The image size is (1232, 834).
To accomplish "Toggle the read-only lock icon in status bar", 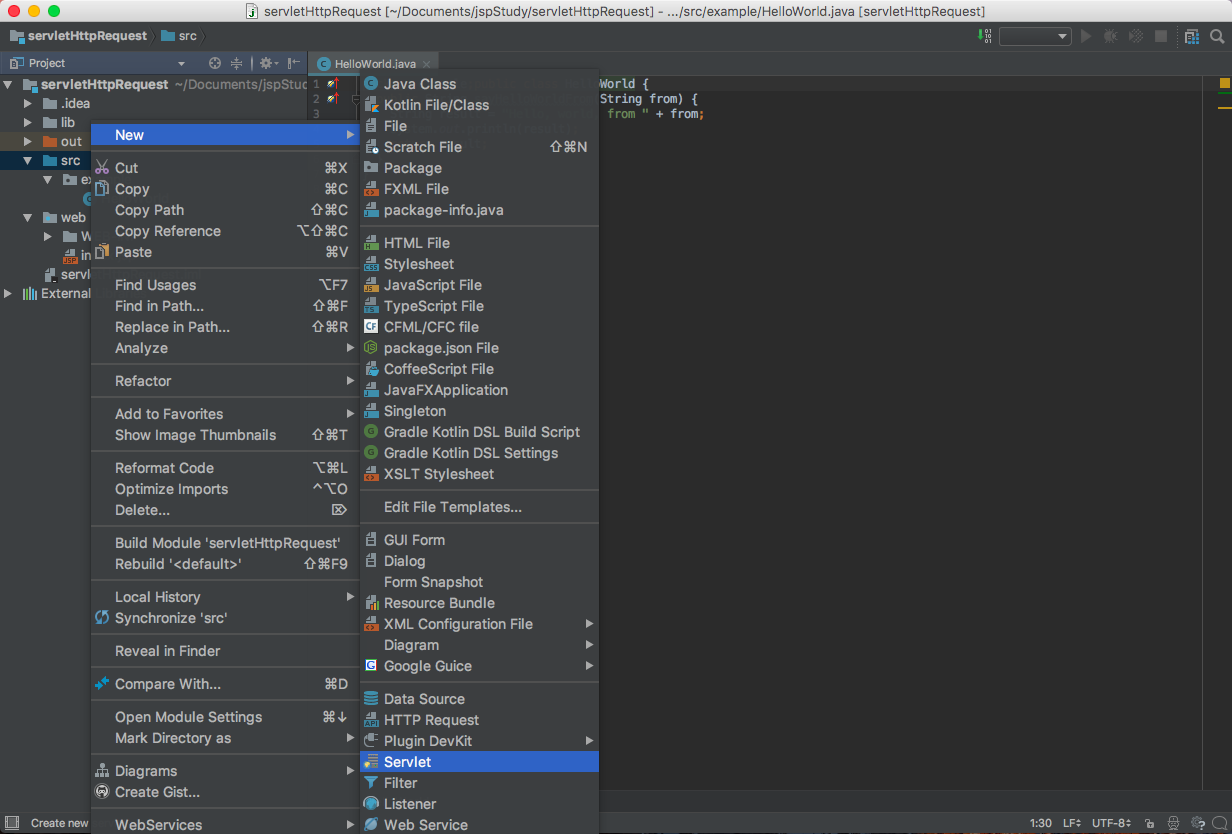I will point(1150,823).
